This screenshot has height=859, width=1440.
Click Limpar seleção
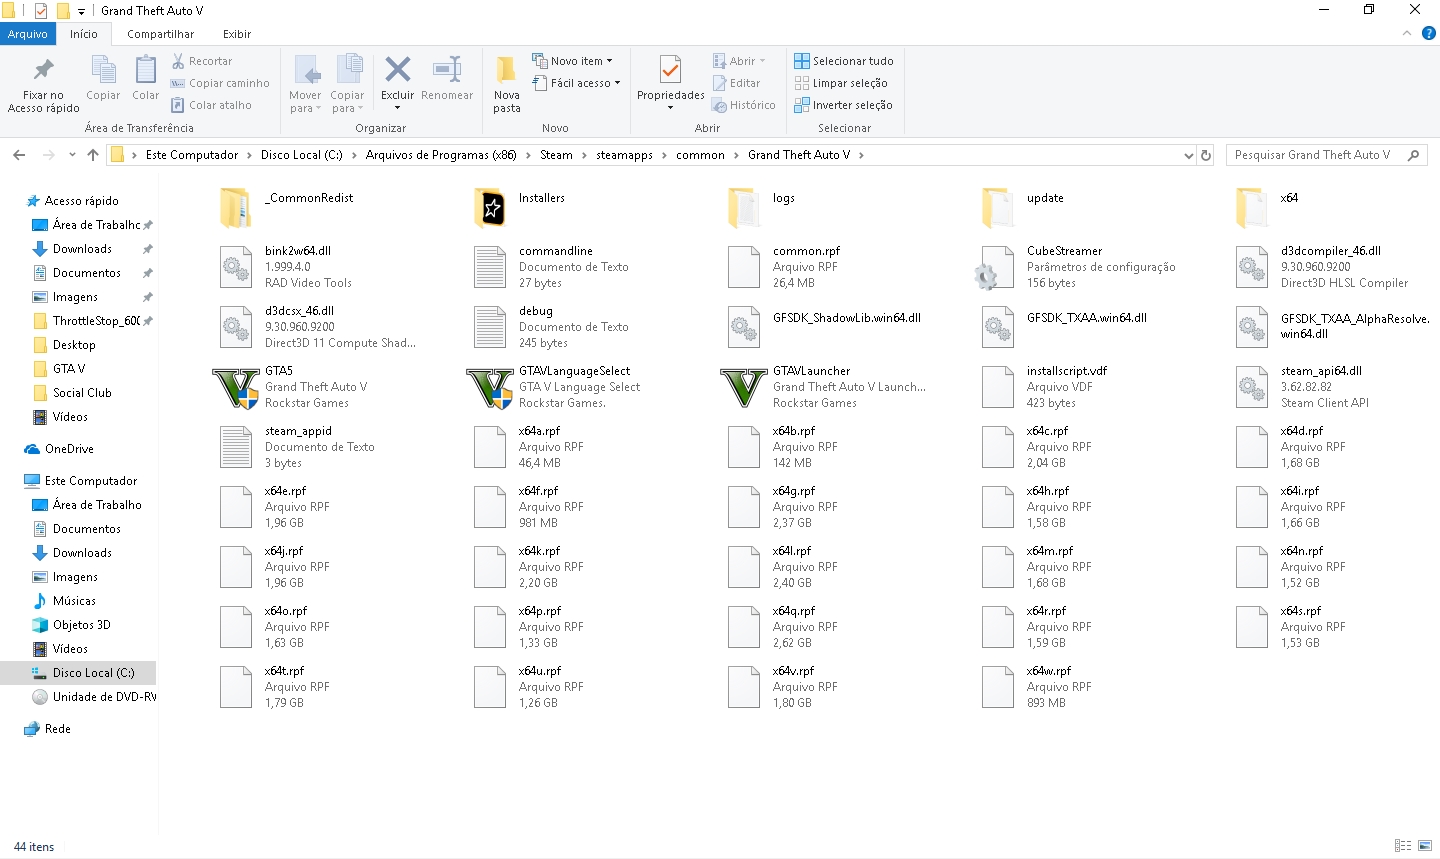(x=841, y=83)
